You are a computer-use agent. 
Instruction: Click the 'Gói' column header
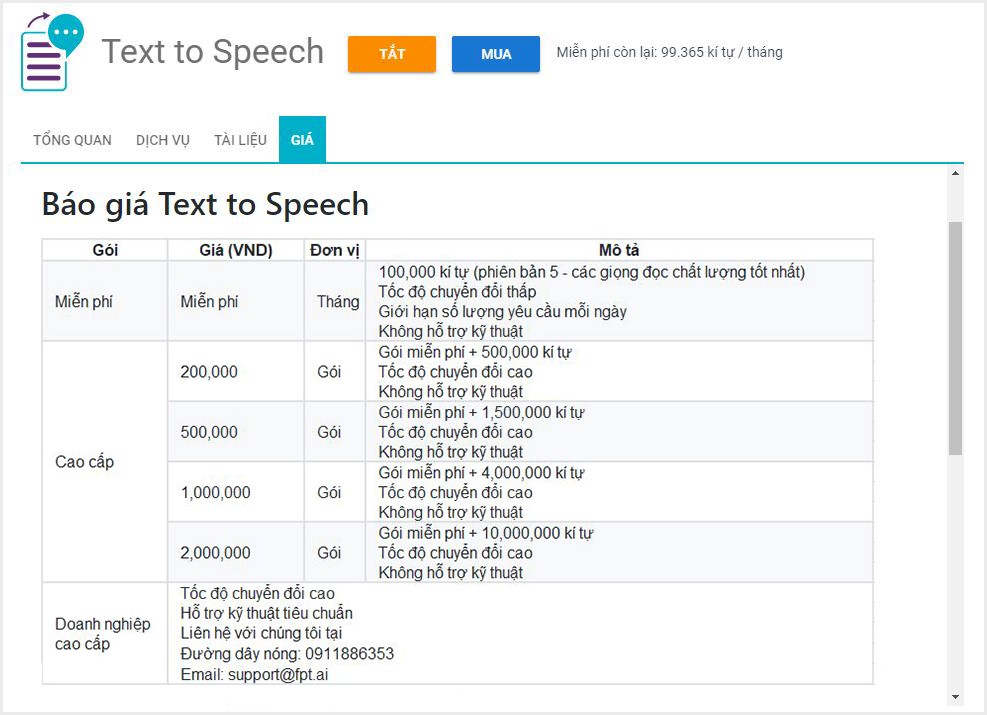(x=105, y=250)
